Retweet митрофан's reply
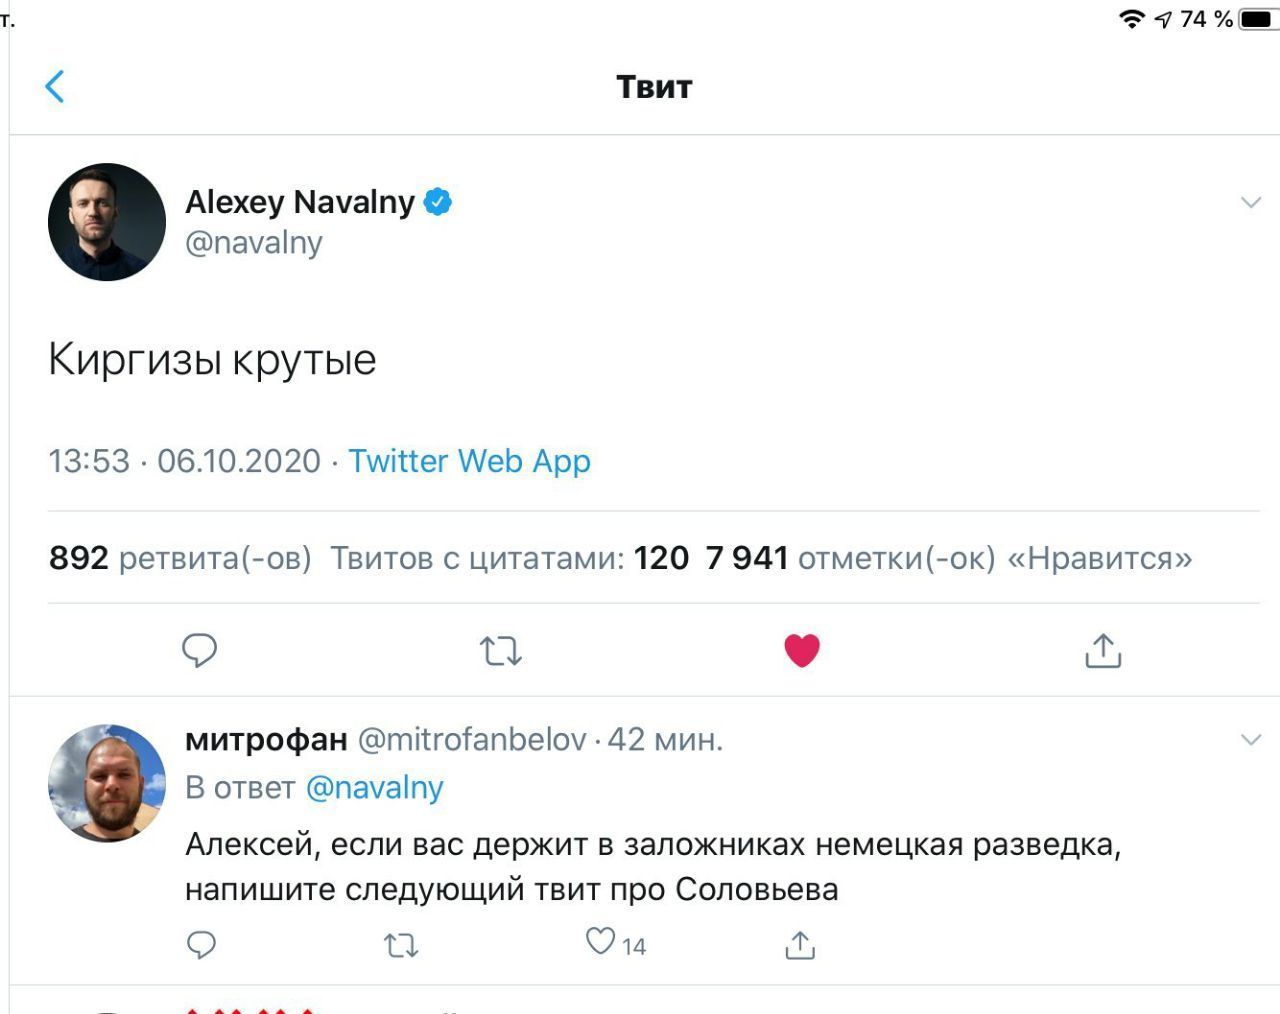This screenshot has width=1280, height=1014. [401, 944]
